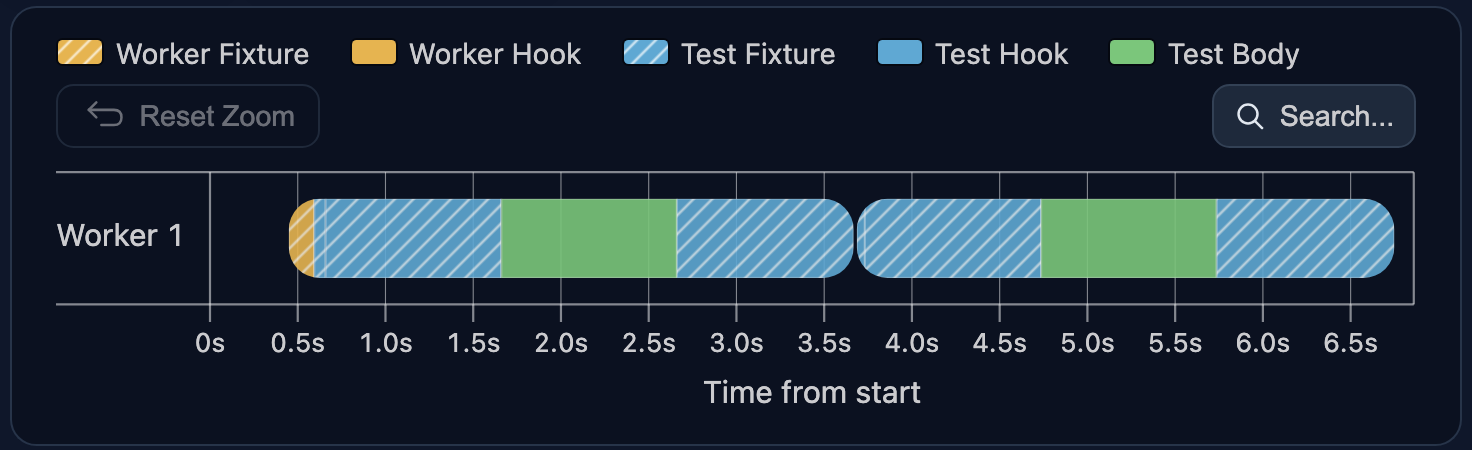This screenshot has height=450, width=1472.
Task: Click the undo arrow icon in Reset Zoom
Action: [x=105, y=116]
